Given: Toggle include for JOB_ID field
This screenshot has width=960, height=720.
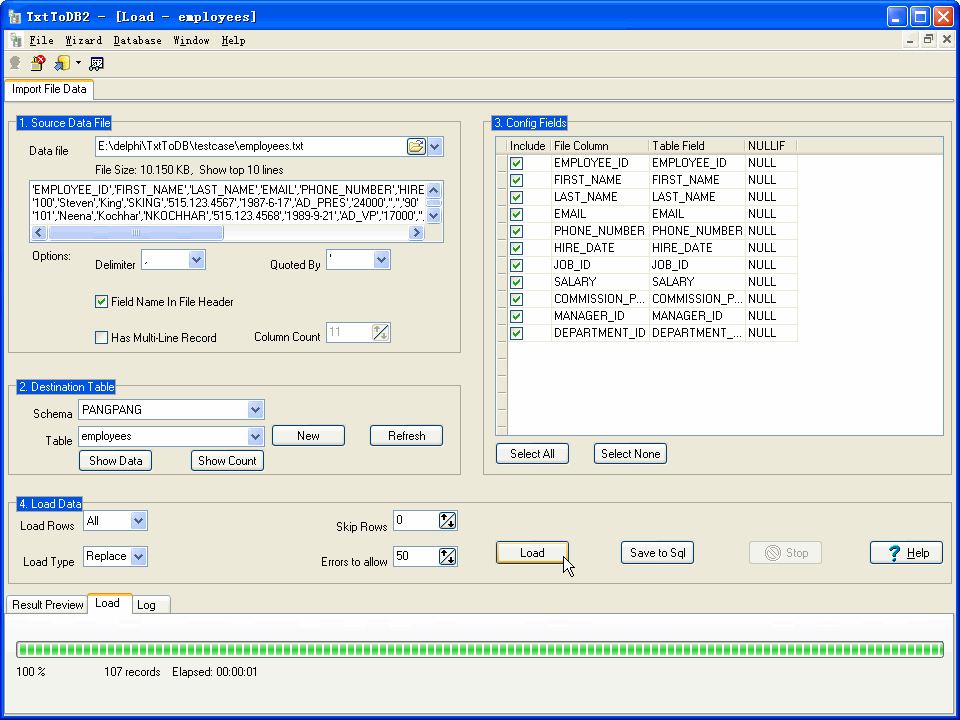Looking at the screenshot, I should click(517, 265).
